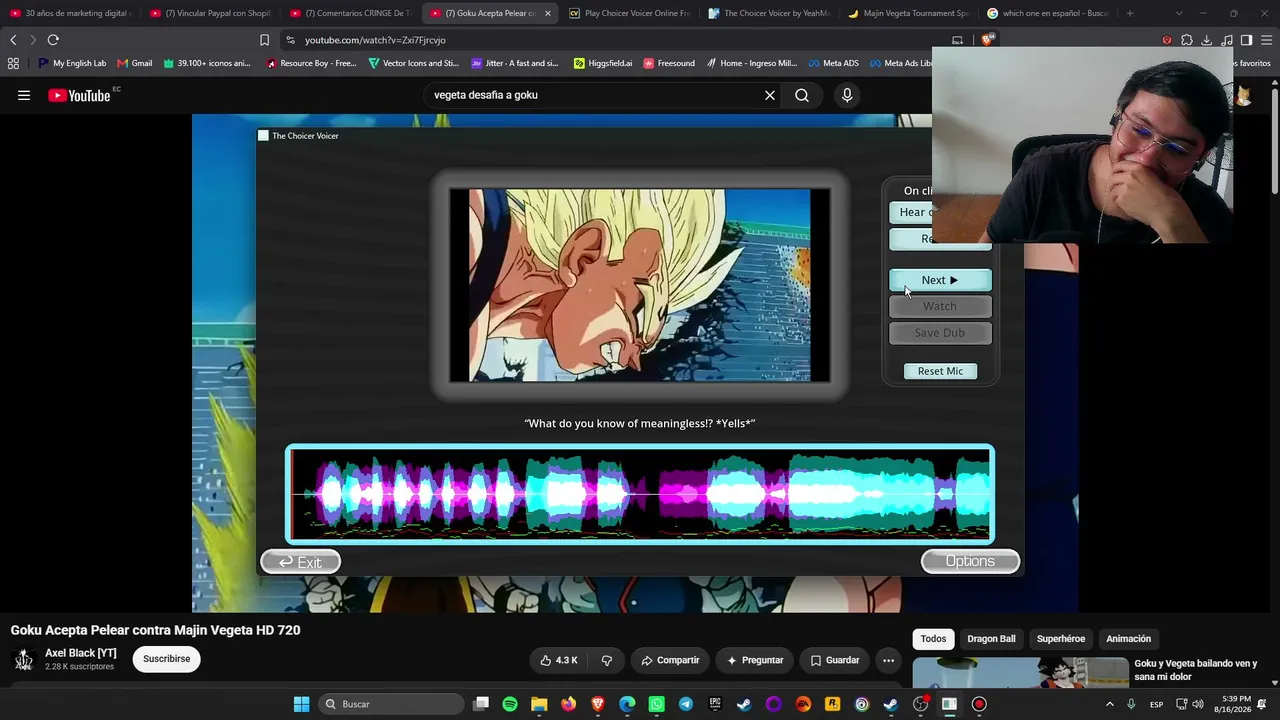Open the YouTube guide hamburger menu

pyautogui.click(x=24, y=95)
